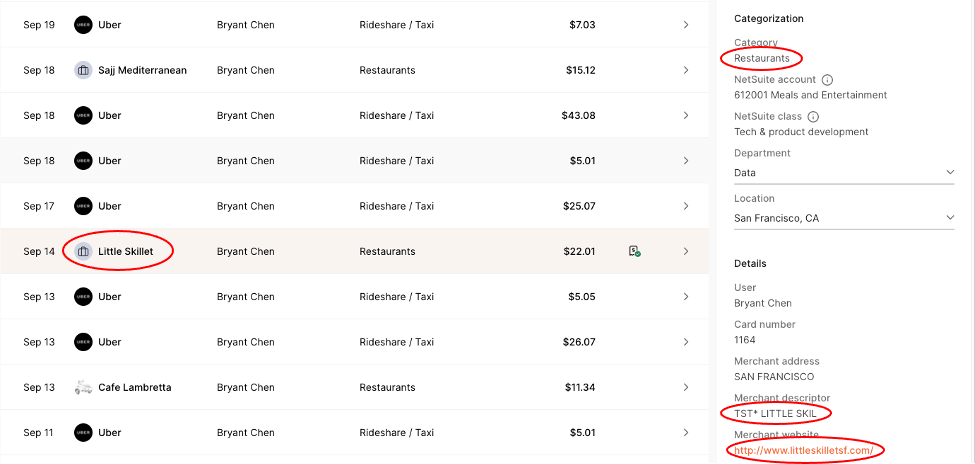The height and width of the screenshot is (464, 975).
Task: Click the info icon beside NetSuite account
Action: coord(828,80)
